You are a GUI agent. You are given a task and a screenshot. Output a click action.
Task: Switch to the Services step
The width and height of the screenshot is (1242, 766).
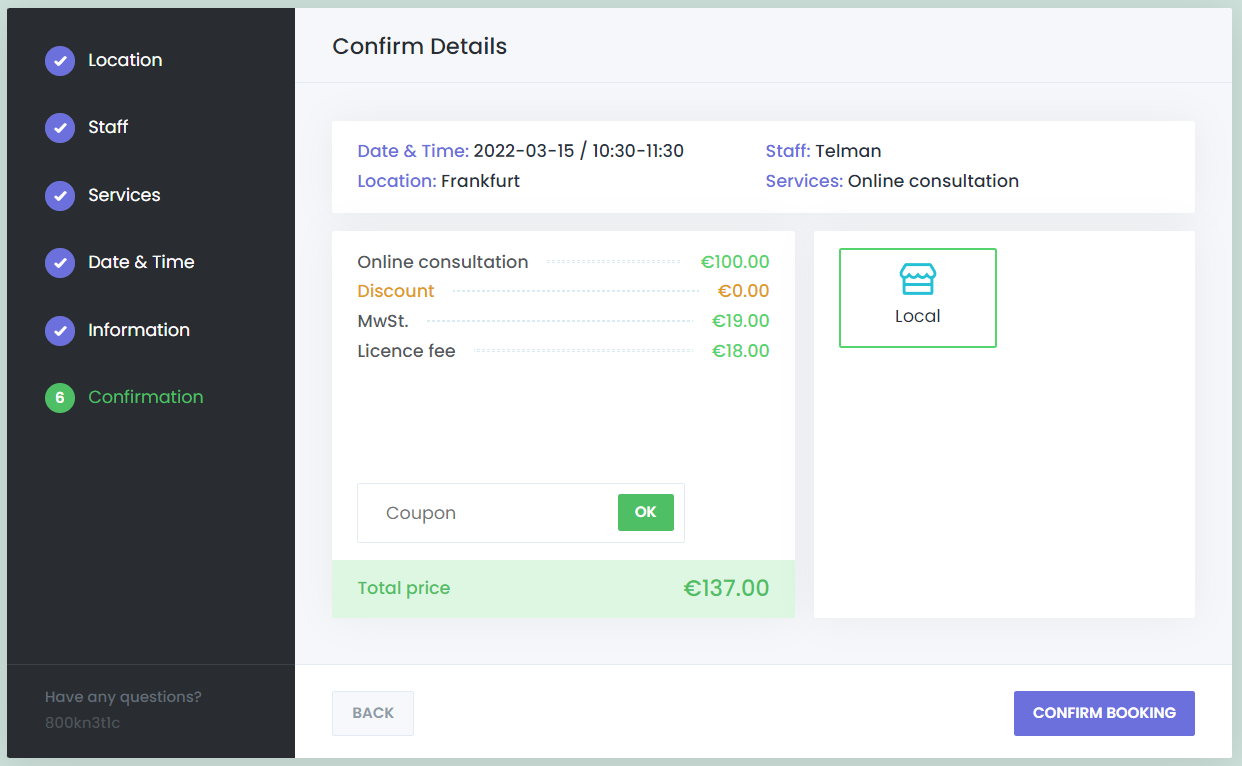pos(124,195)
